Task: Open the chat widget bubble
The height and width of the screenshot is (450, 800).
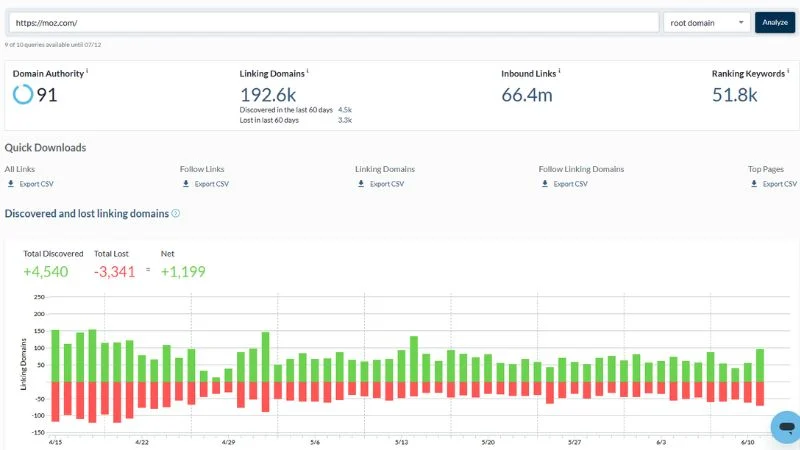Action: point(786,427)
